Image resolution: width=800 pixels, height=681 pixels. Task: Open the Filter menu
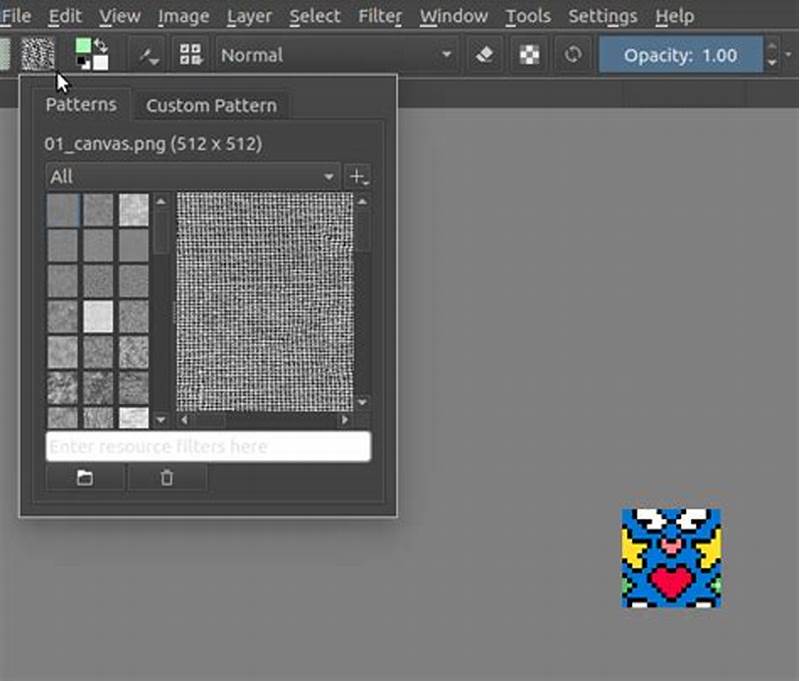[x=380, y=16]
